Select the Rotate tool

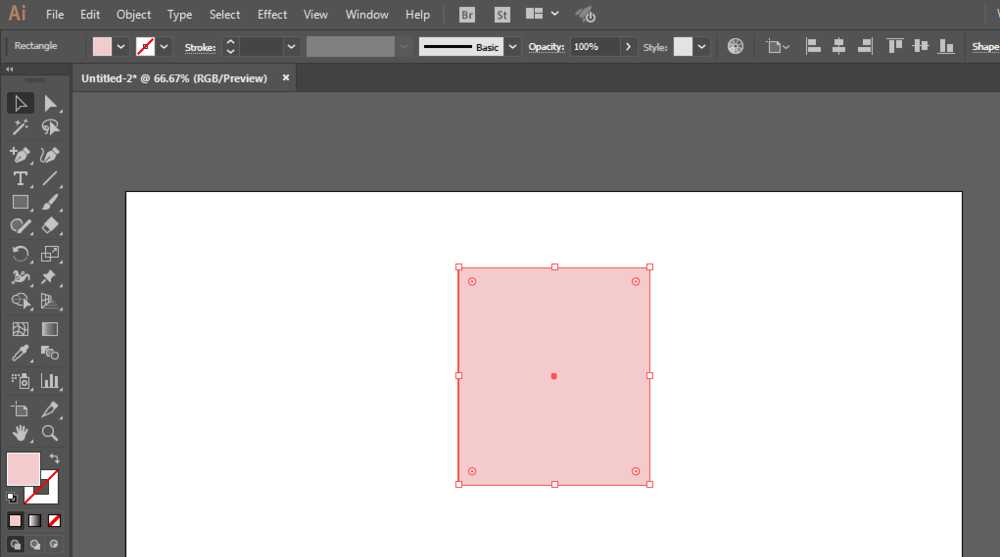(20, 254)
